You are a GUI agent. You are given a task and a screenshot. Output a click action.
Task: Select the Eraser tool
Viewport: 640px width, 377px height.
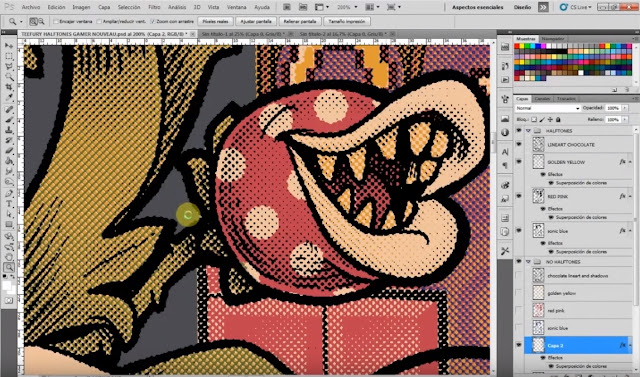[9, 151]
